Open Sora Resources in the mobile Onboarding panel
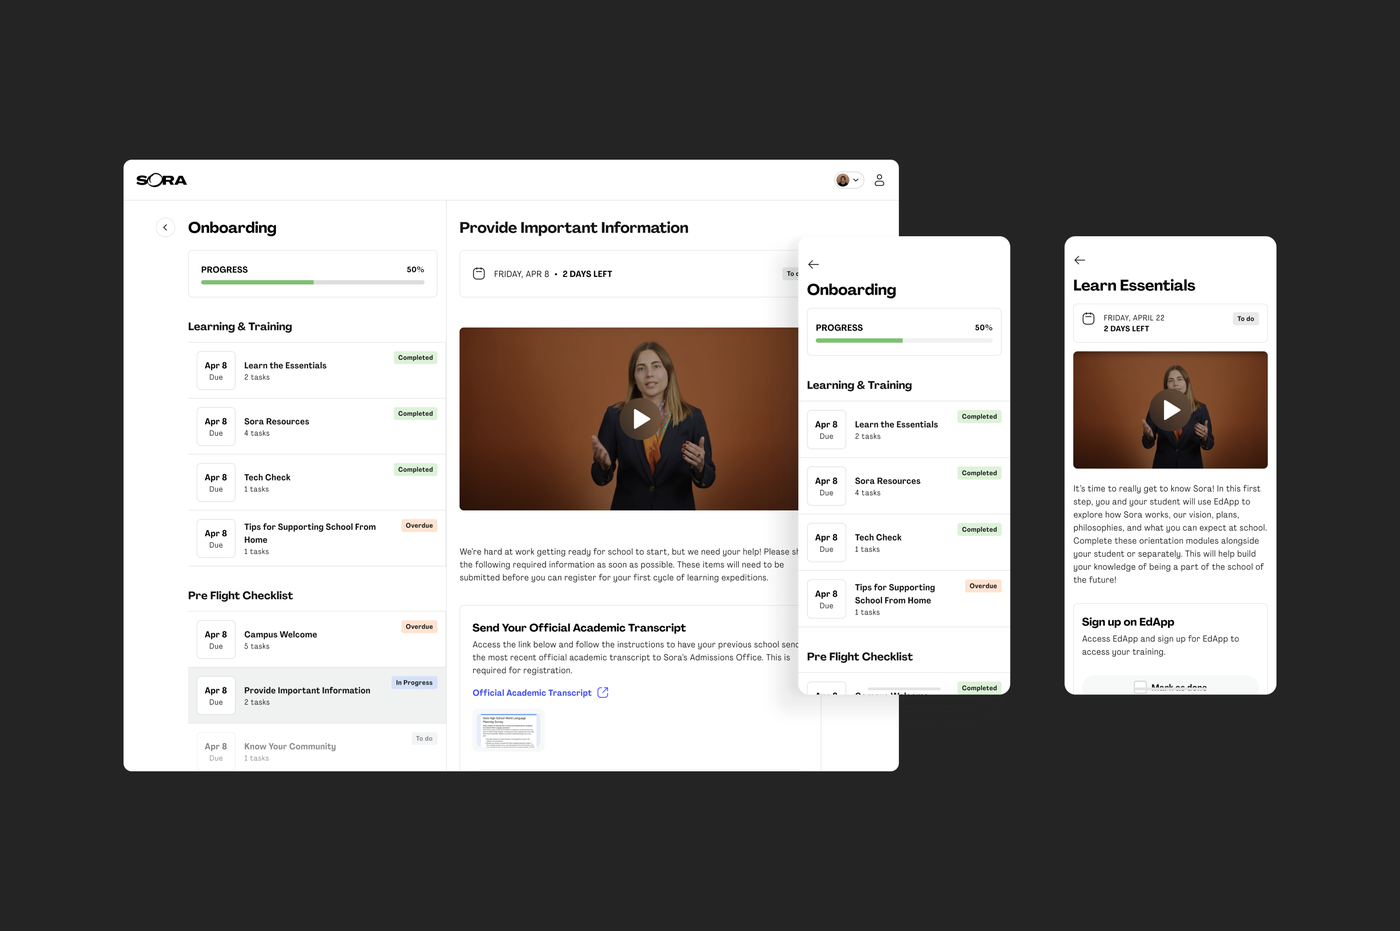The image size is (1400, 931). pos(904,487)
